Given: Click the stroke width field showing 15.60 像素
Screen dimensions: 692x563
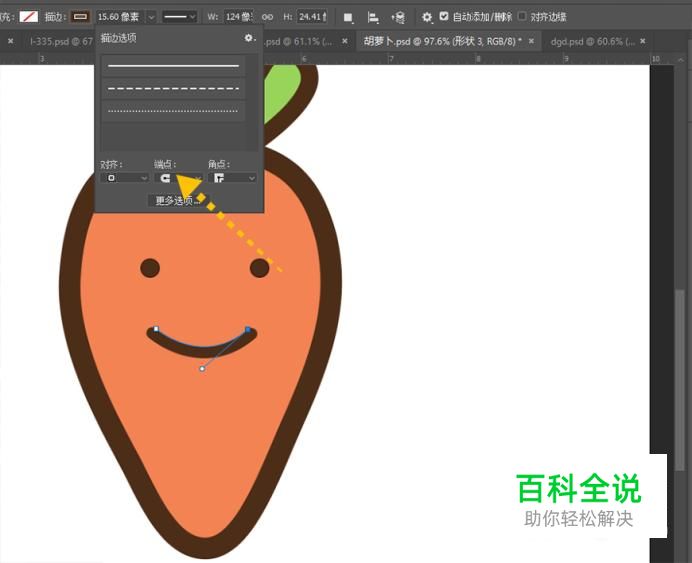Looking at the screenshot, I should 118,17.
